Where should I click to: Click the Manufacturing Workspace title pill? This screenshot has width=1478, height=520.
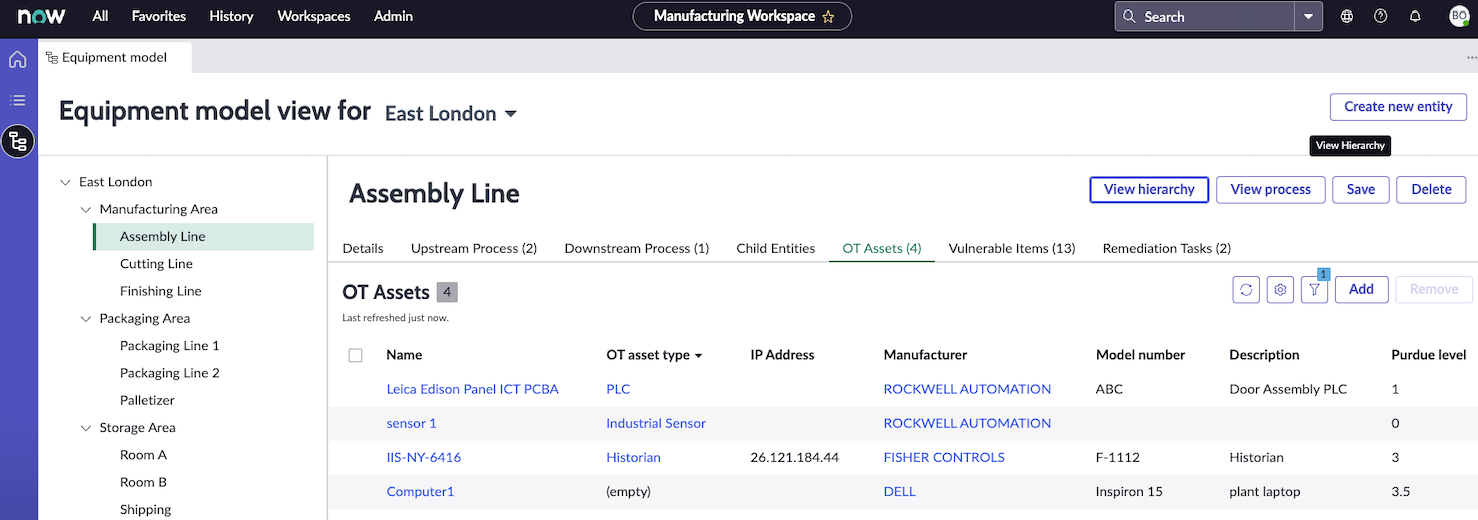(x=742, y=16)
